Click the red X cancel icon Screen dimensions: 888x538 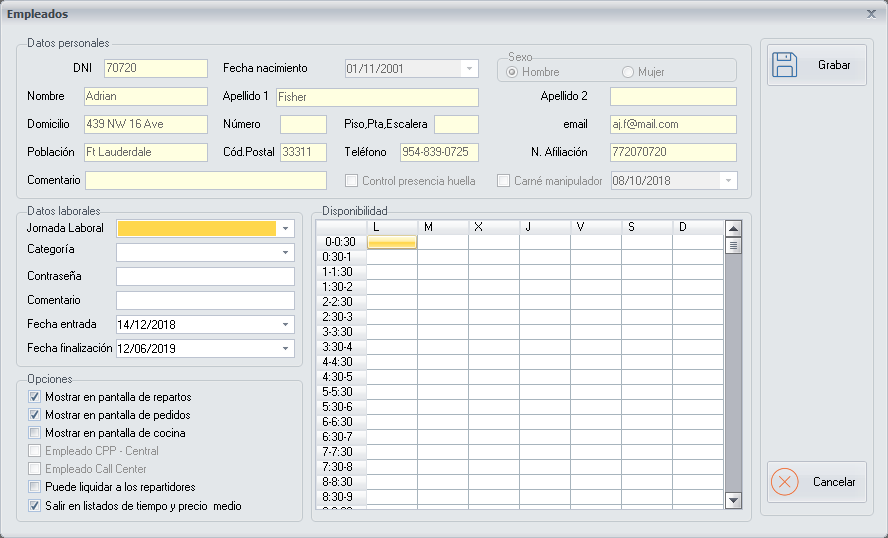pos(785,482)
